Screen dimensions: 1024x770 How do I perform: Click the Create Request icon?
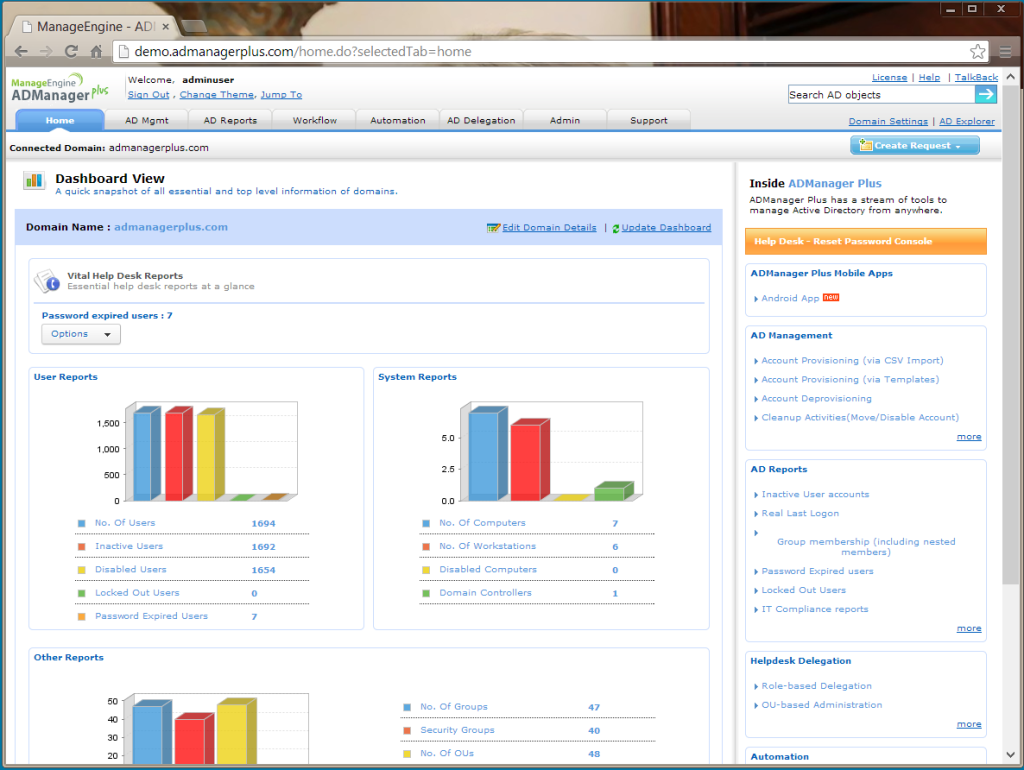[866, 145]
